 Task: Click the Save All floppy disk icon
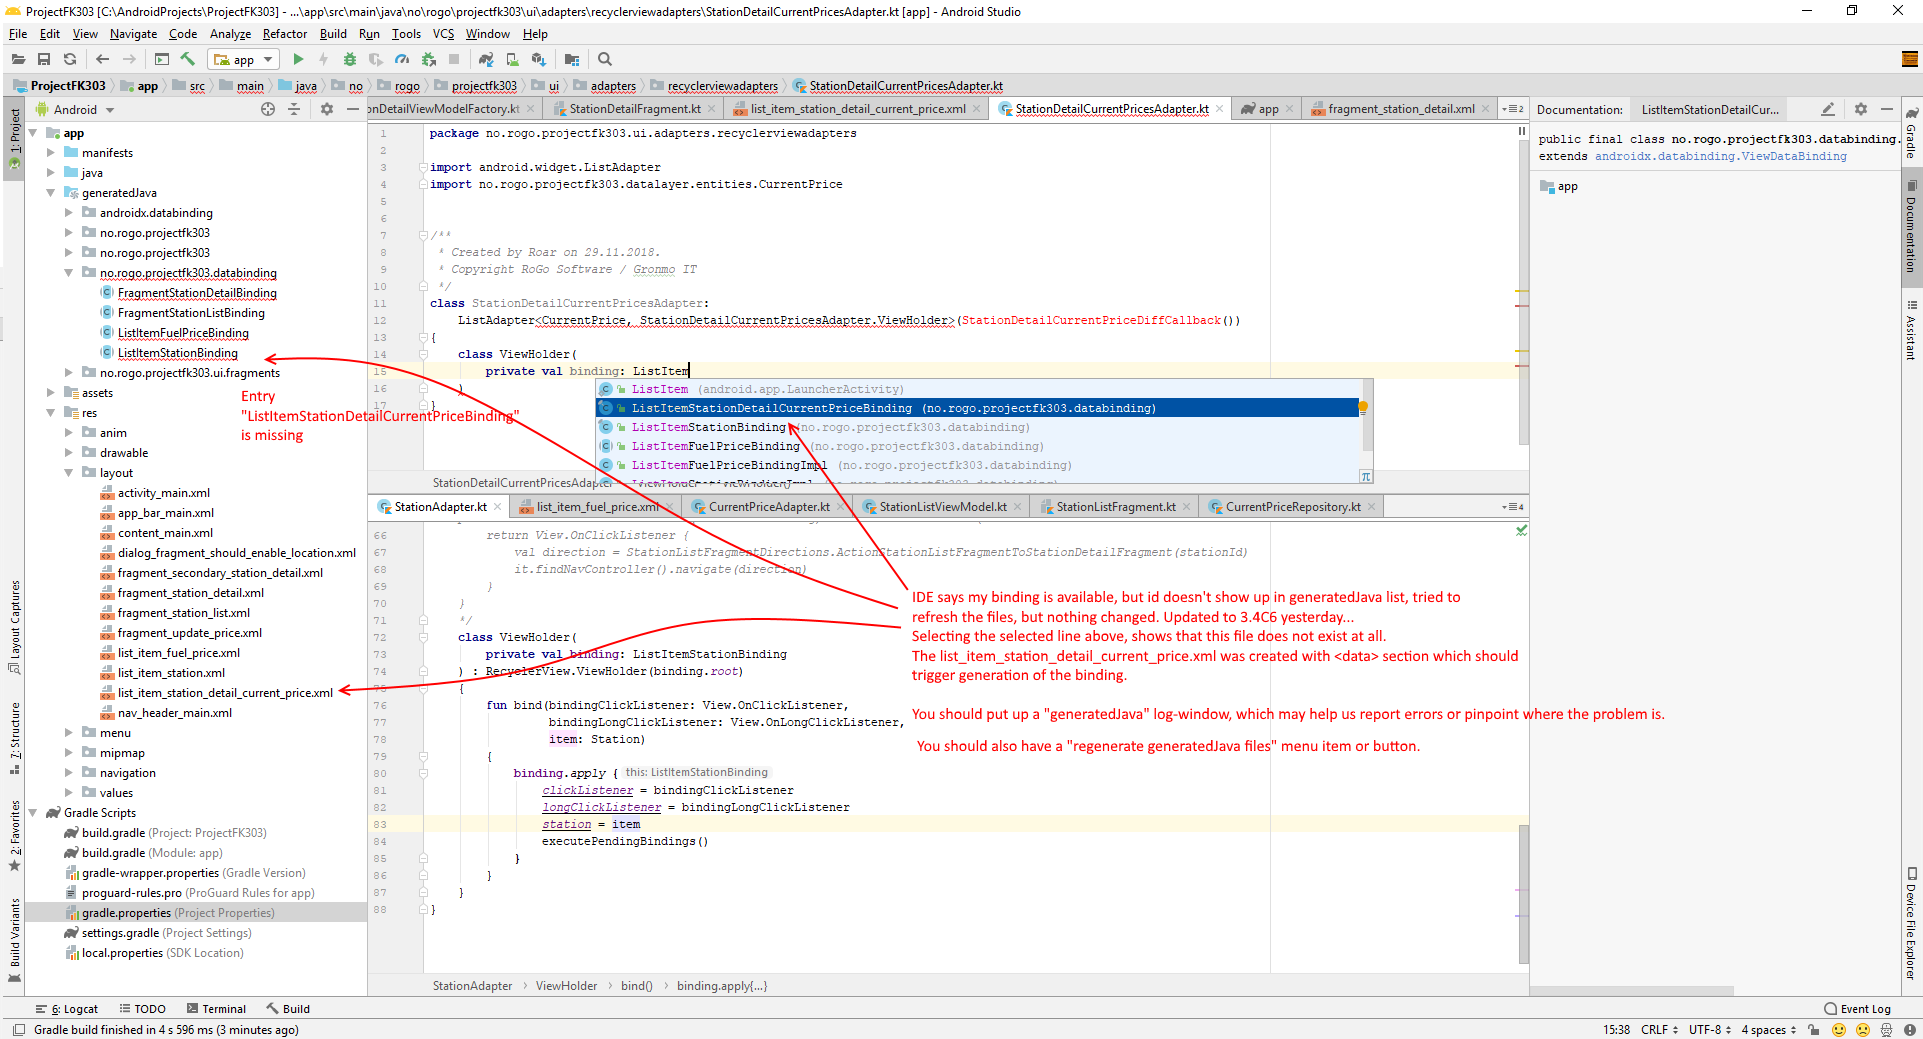44,60
